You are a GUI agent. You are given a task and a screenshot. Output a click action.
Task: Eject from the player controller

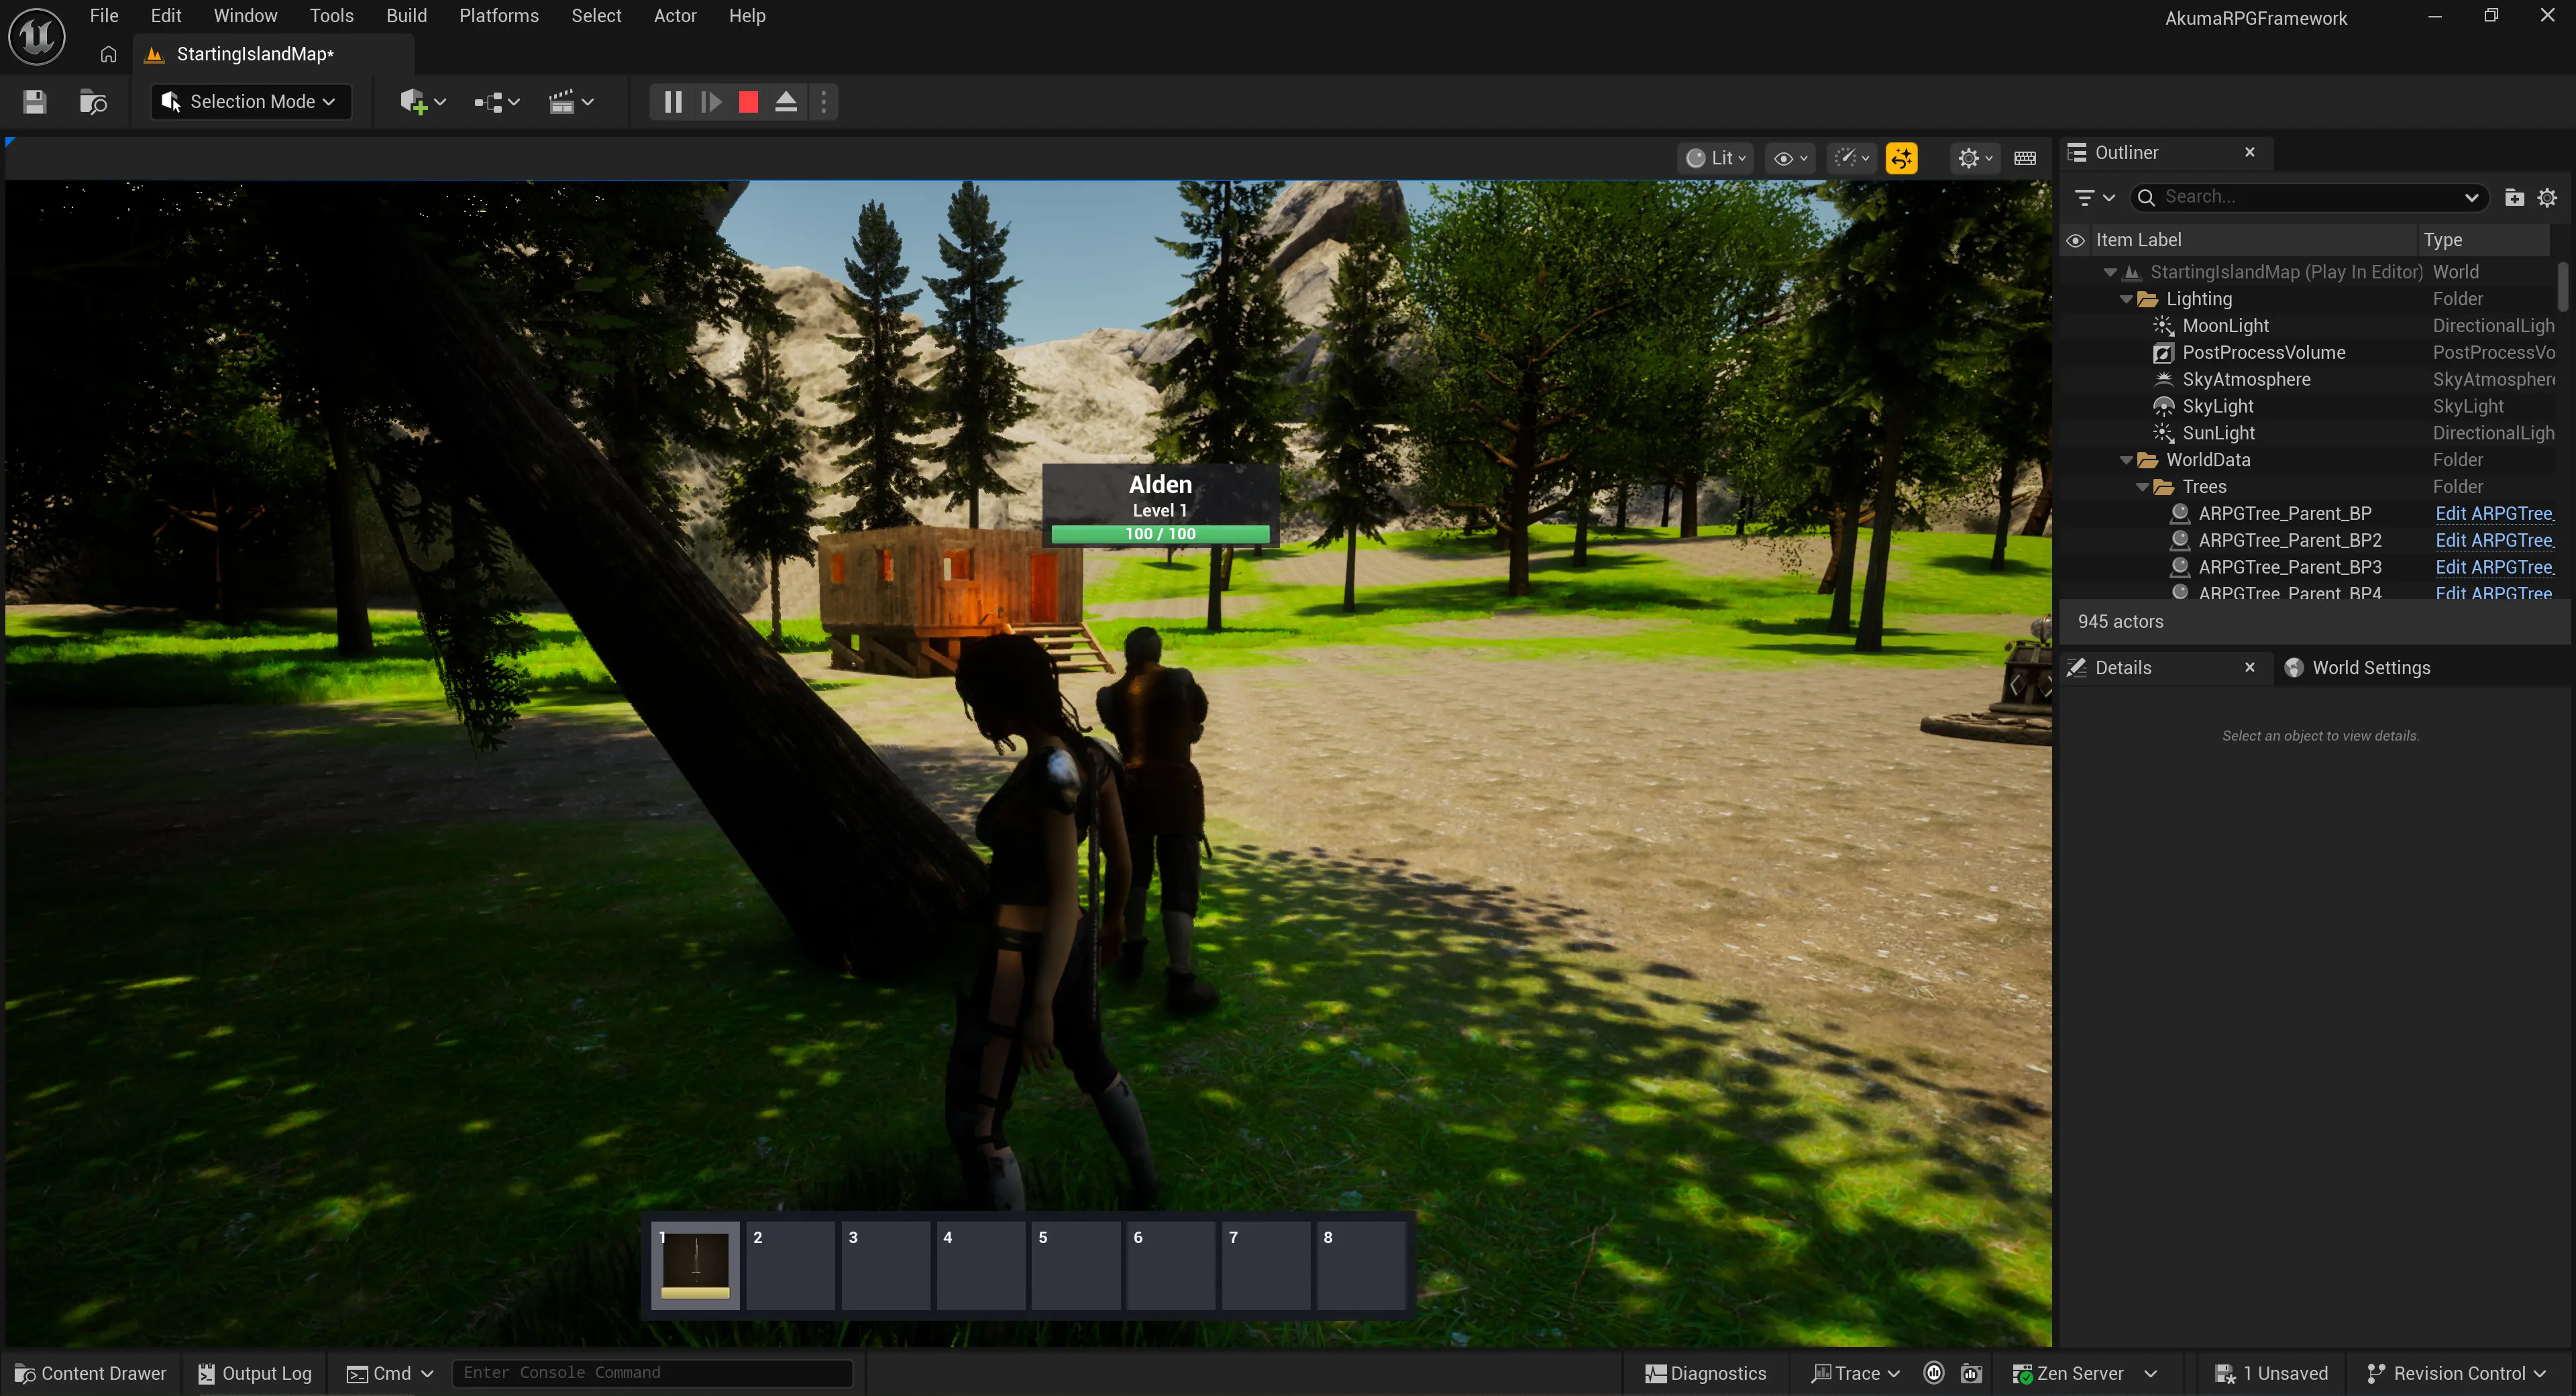tap(786, 102)
